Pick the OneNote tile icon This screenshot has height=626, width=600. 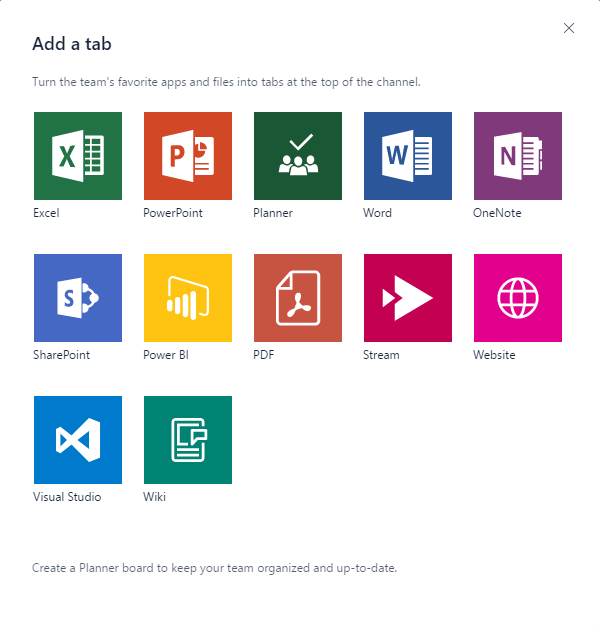pos(518,156)
